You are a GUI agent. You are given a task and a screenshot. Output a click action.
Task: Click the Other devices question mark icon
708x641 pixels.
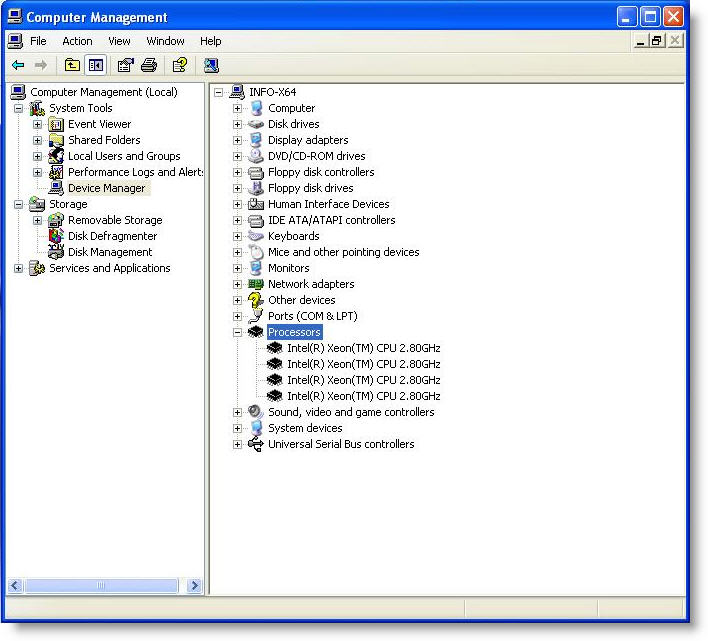(x=256, y=300)
